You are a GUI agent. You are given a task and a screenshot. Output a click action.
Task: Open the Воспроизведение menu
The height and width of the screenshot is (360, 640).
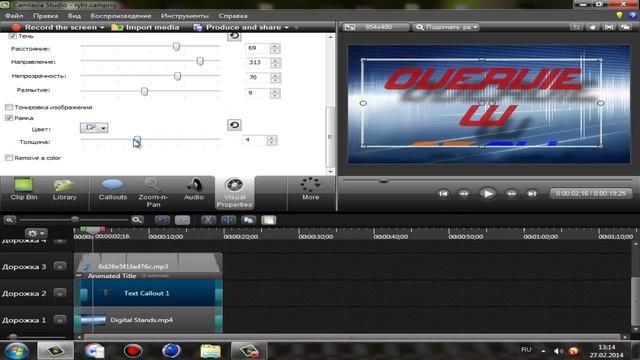(121, 16)
